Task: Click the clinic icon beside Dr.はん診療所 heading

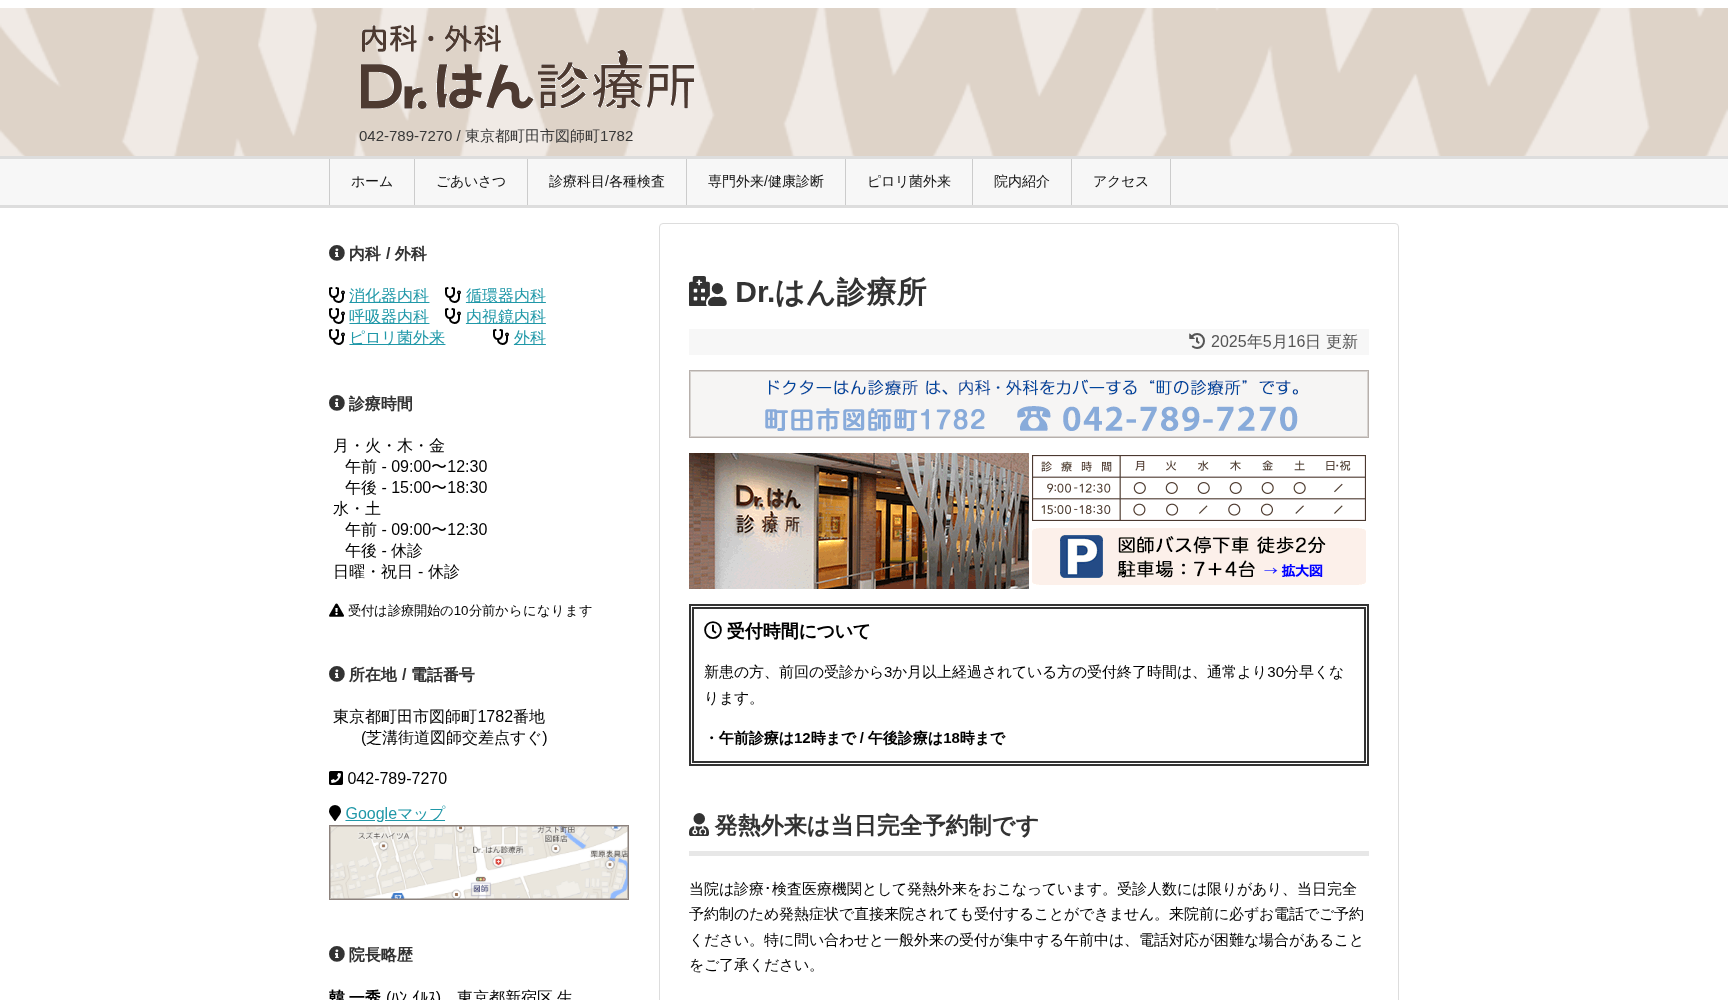Action: [704, 293]
